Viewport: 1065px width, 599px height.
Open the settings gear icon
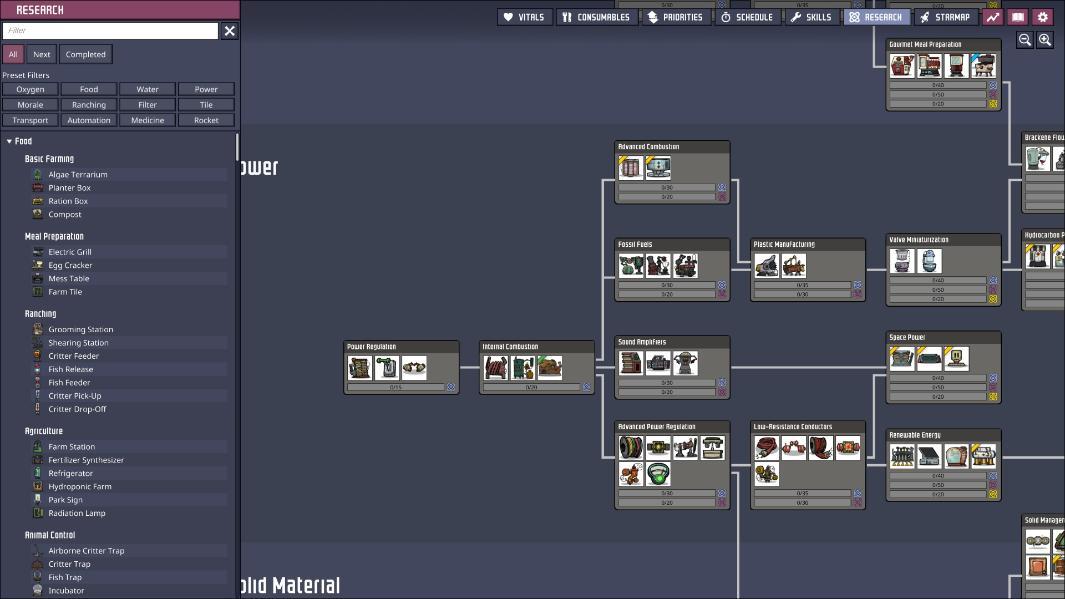pyautogui.click(x=1043, y=17)
